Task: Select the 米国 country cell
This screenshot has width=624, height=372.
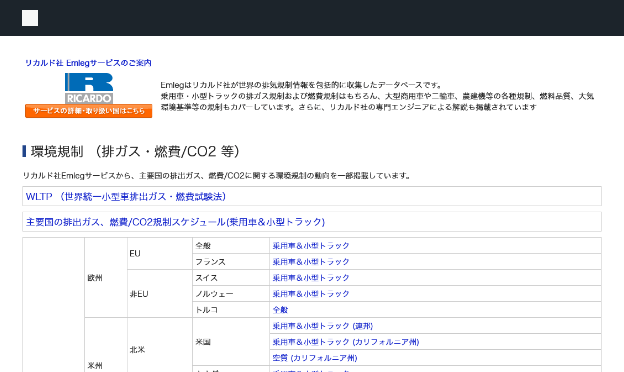Action: point(231,342)
